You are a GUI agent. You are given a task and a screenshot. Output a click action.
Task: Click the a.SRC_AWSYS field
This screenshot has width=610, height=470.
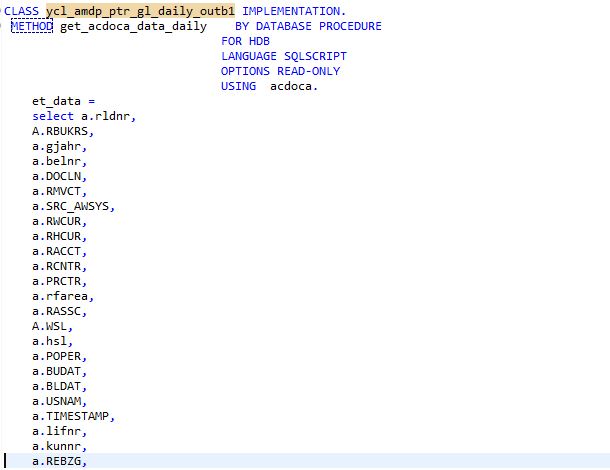tap(74, 207)
